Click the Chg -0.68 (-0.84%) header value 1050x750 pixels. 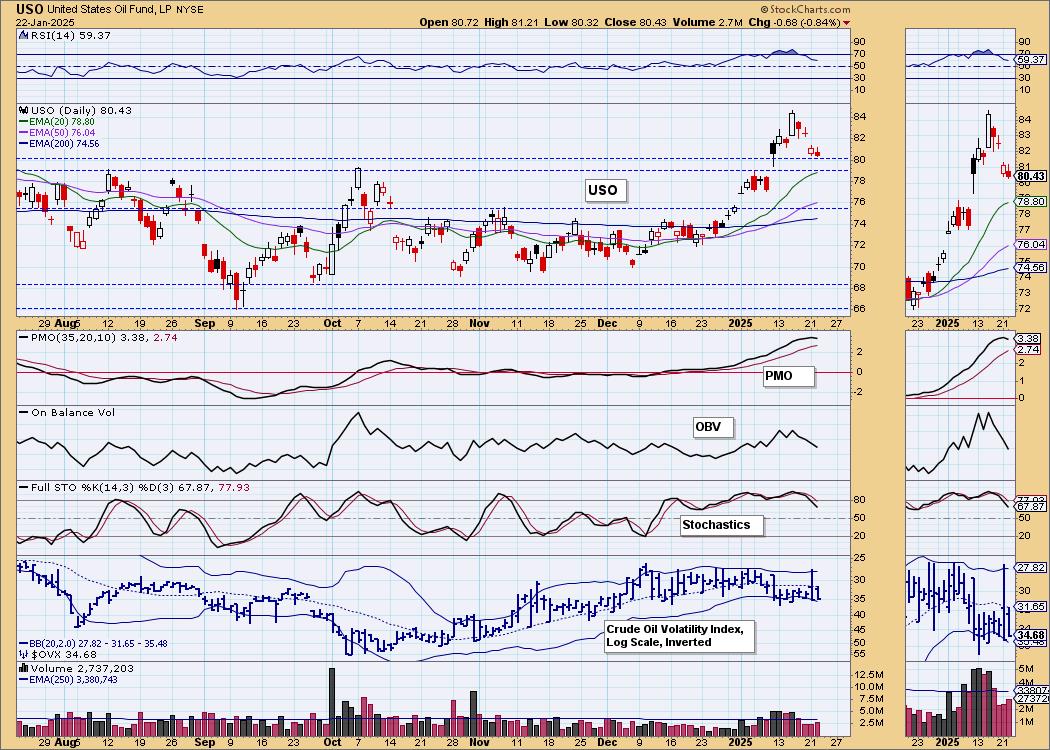794,22
